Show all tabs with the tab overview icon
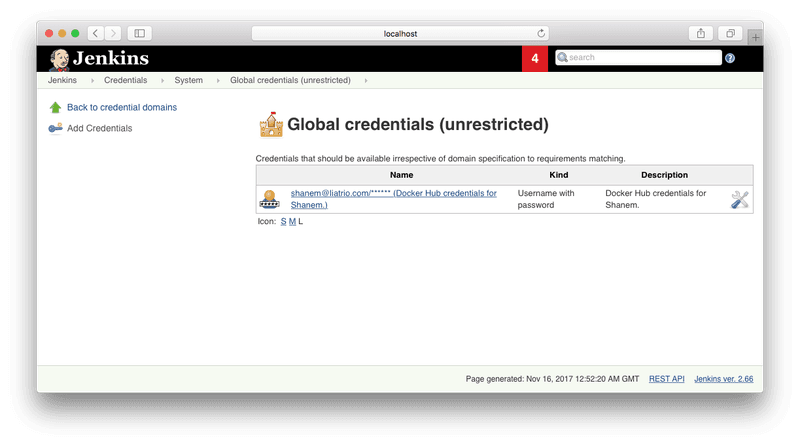This screenshot has width=800, height=445. [x=730, y=33]
